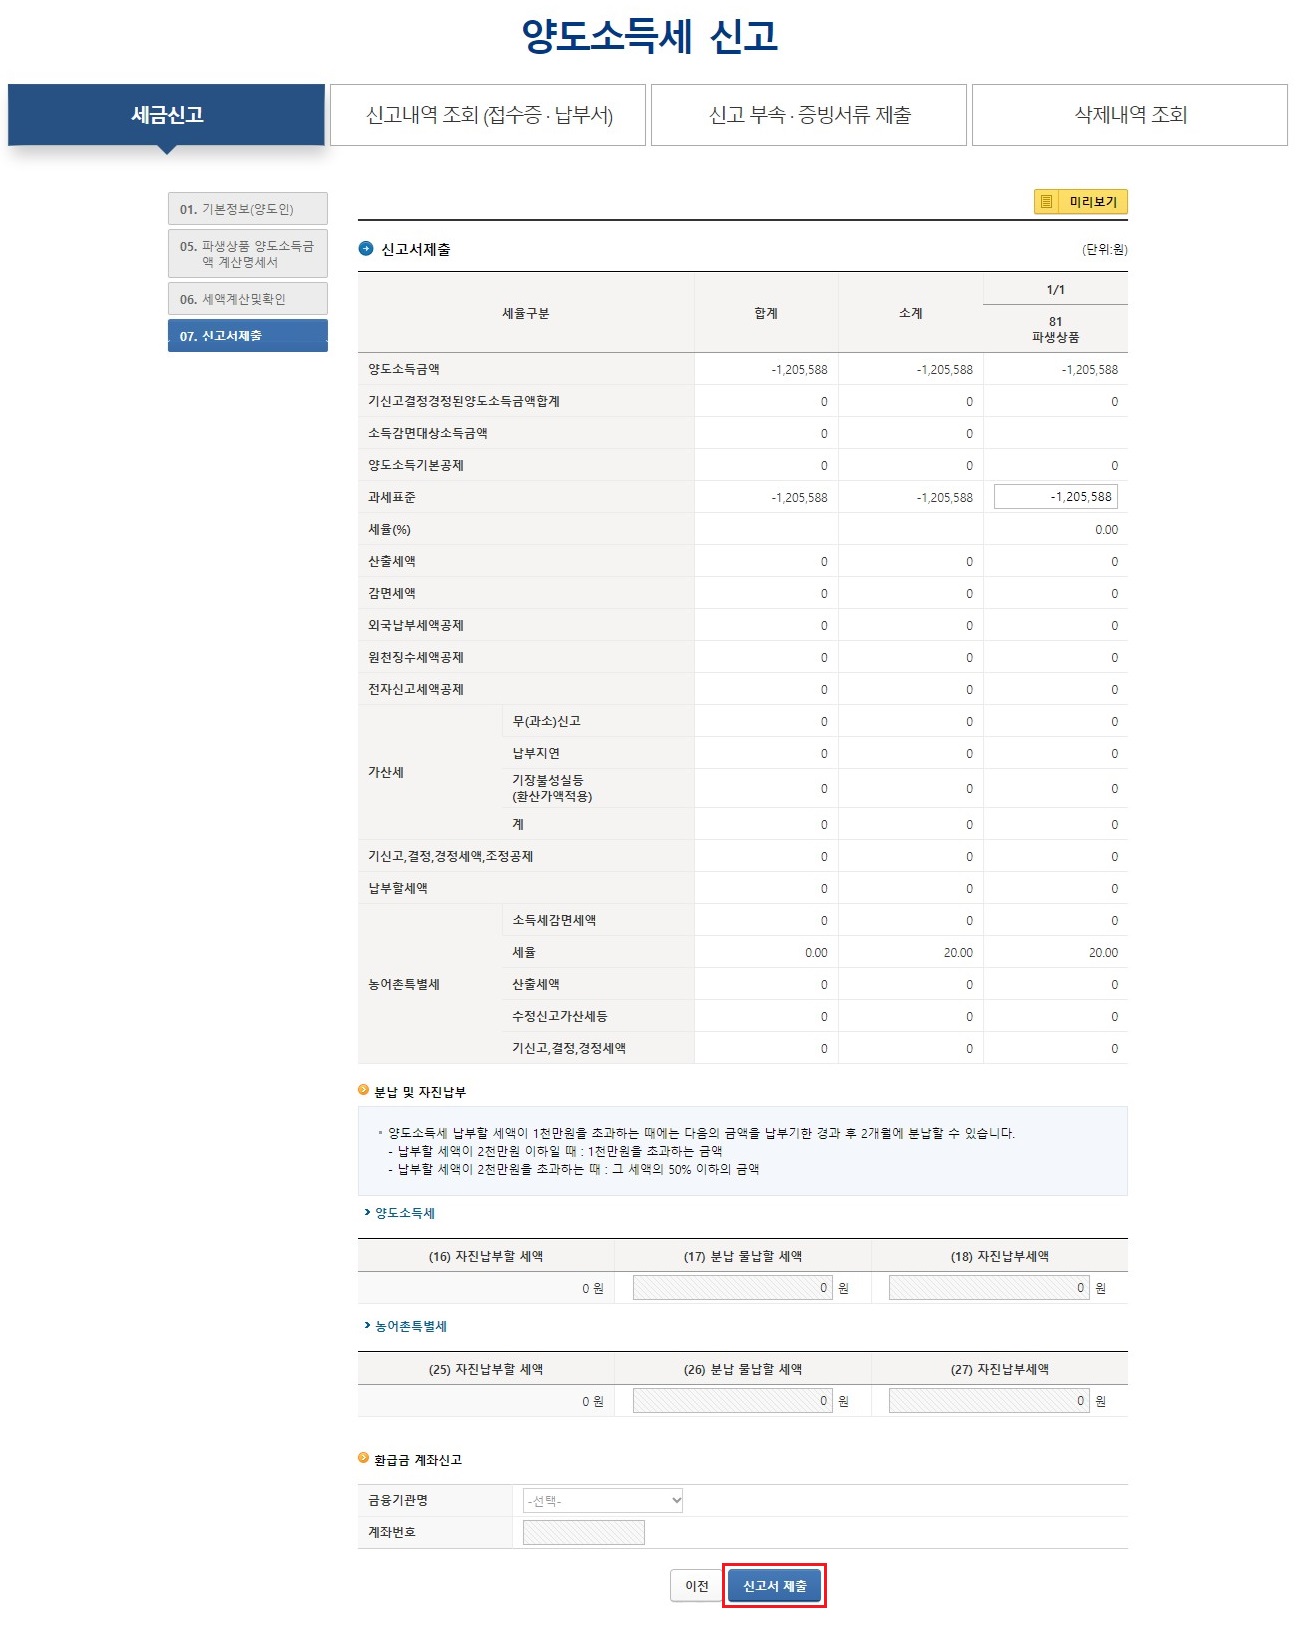1301x1625 pixels.
Task: Click the 양도소득세 section heading
Action: (405, 1213)
